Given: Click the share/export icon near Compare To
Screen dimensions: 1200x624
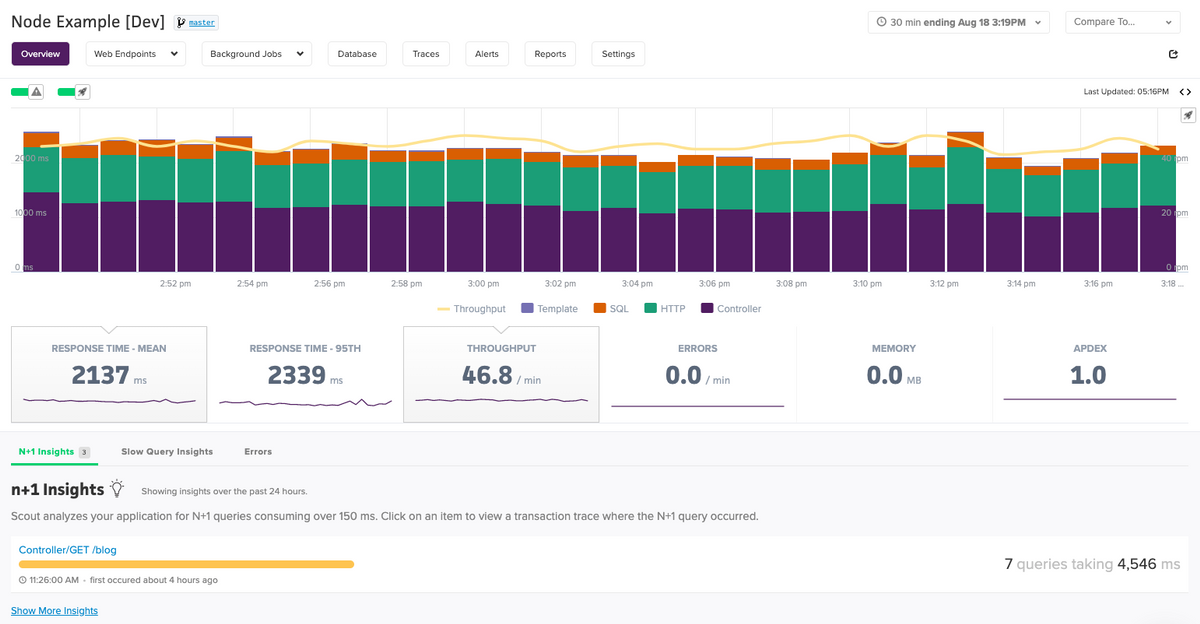Looking at the screenshot, I should coord(1172,54).
